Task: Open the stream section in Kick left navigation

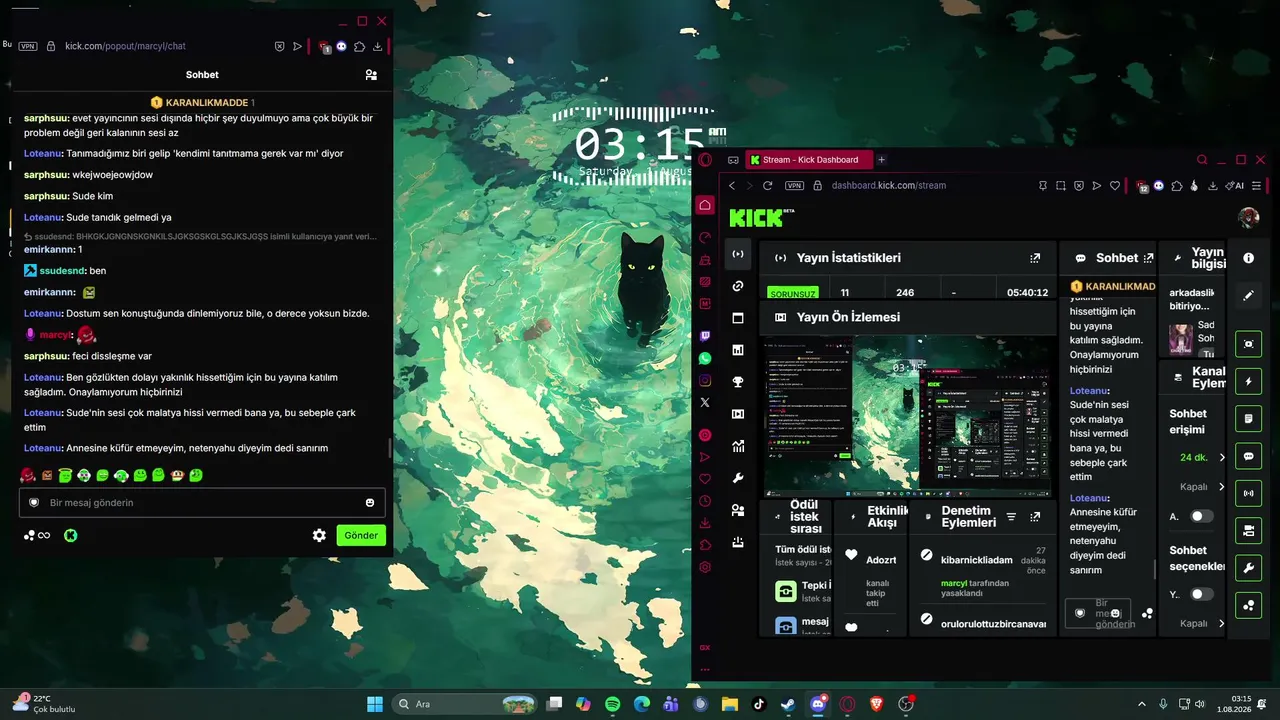Action: click(738, 254)
